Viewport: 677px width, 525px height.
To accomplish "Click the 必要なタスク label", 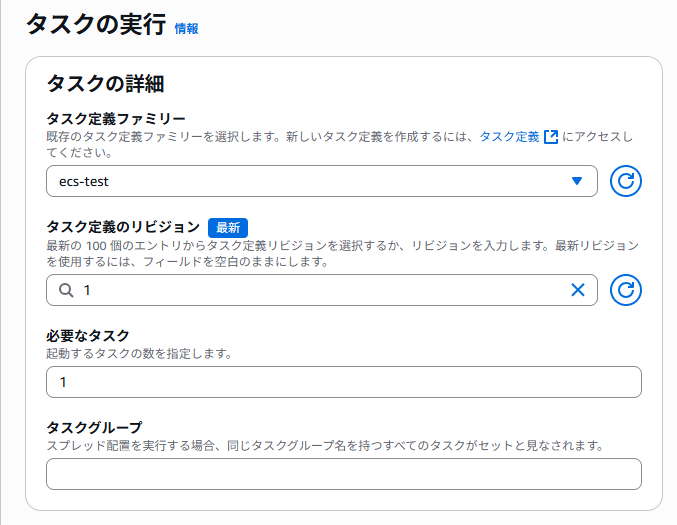I will tap(88, 335).
